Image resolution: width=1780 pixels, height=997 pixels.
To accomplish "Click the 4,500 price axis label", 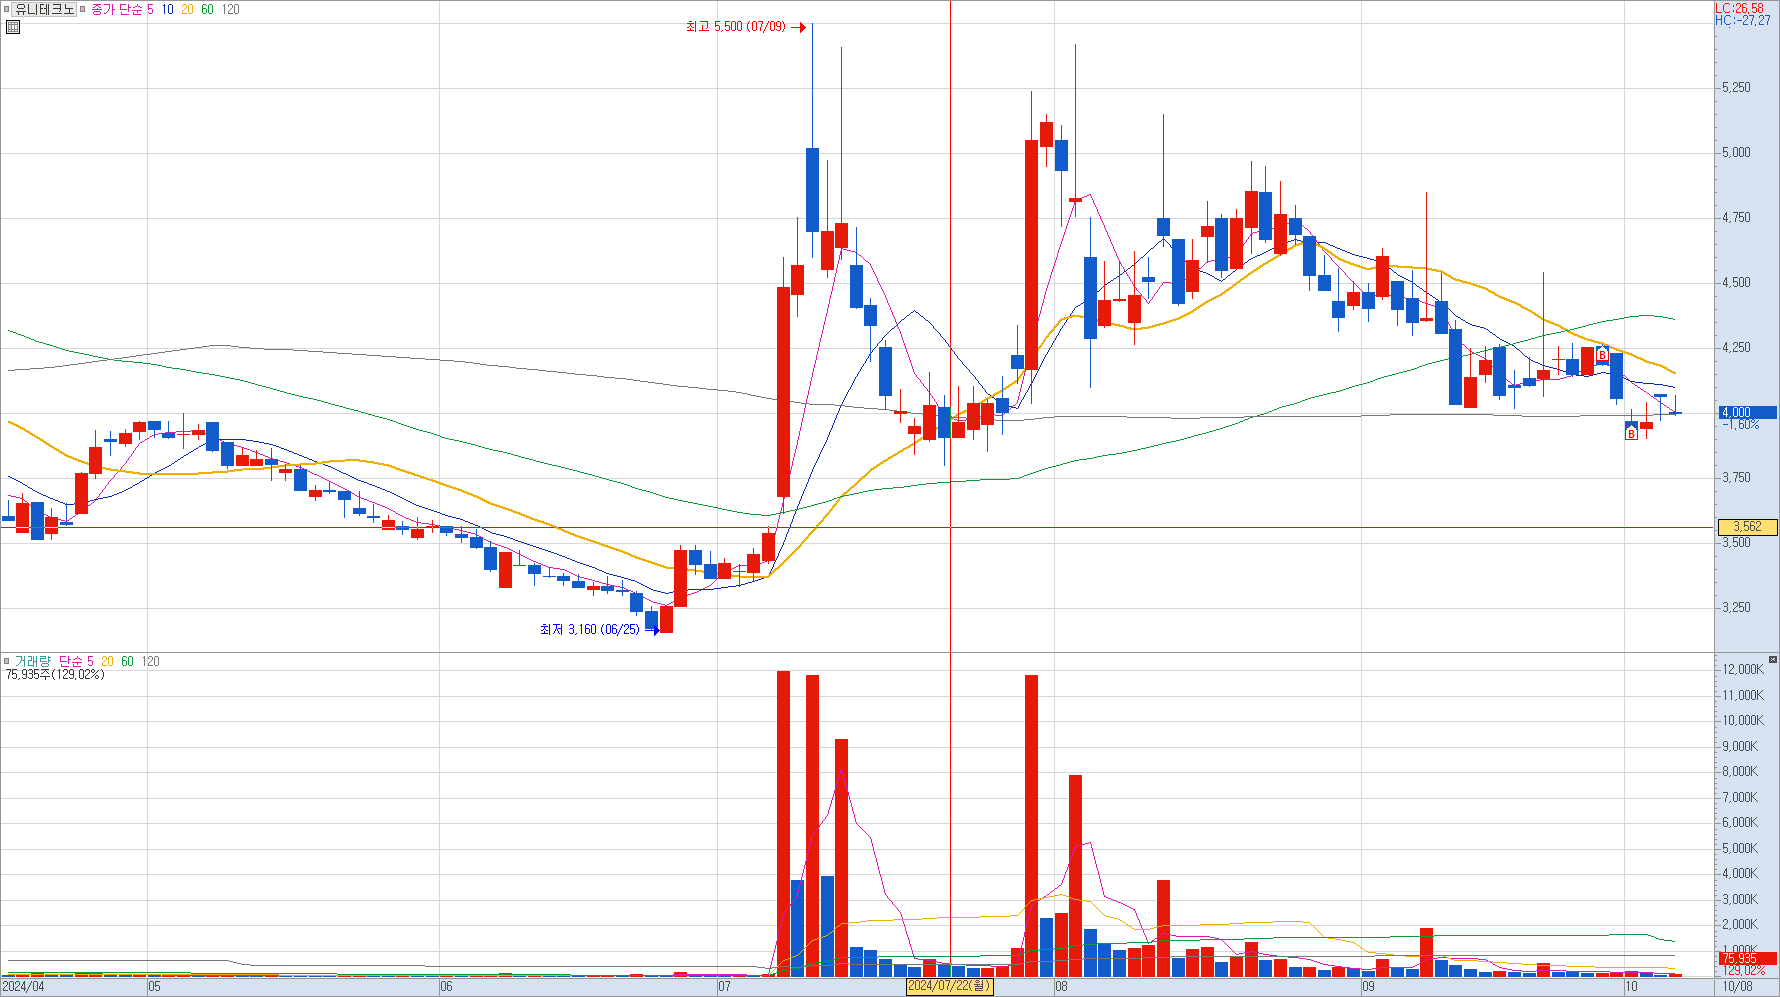I will pyautogui.click(x=1736, y=283).
